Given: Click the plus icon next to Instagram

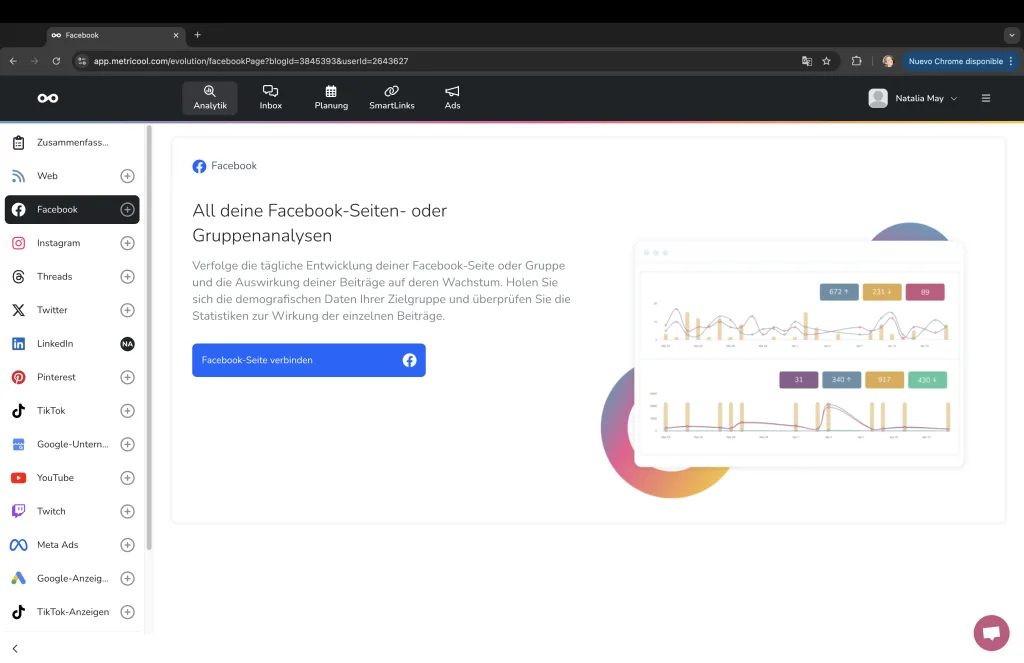Looking at the screenshot, I should click(x=127, y=243).
